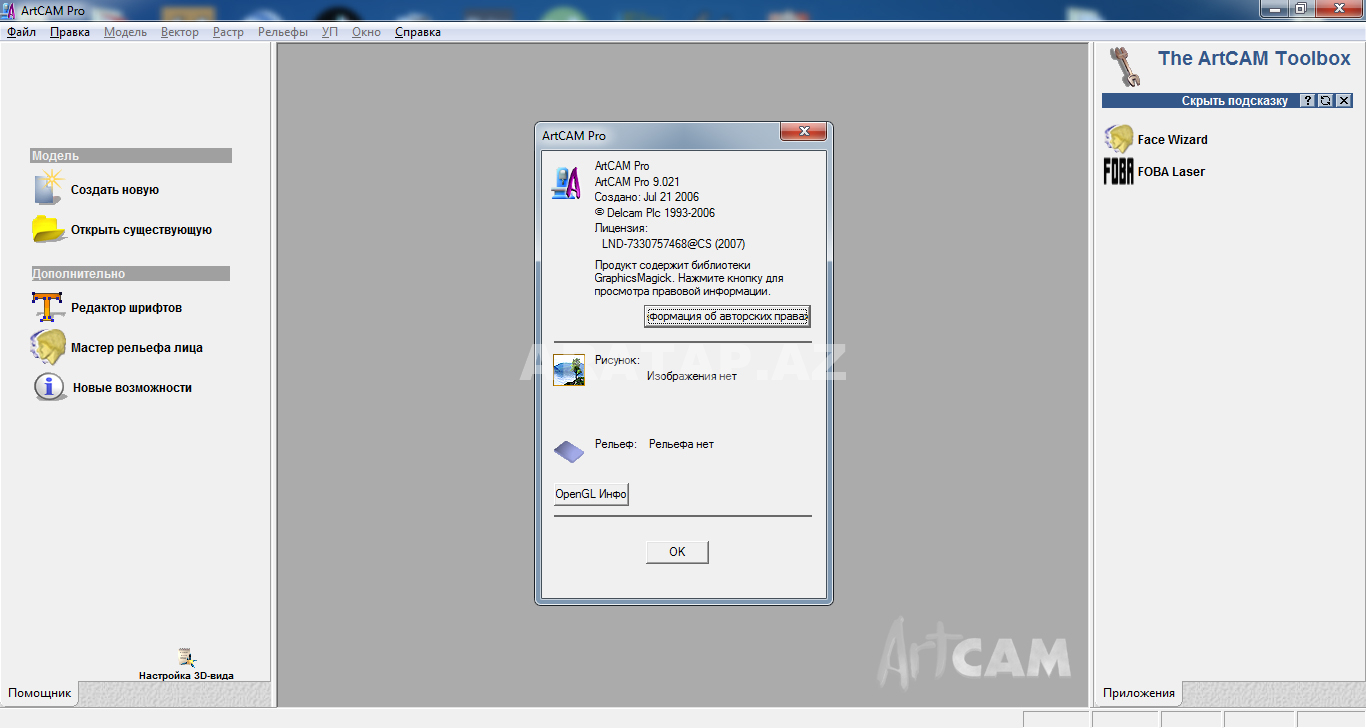Viewport: 1366px width, 728px height.
Task: Open the Растр menu
Action: pos(228,32)
